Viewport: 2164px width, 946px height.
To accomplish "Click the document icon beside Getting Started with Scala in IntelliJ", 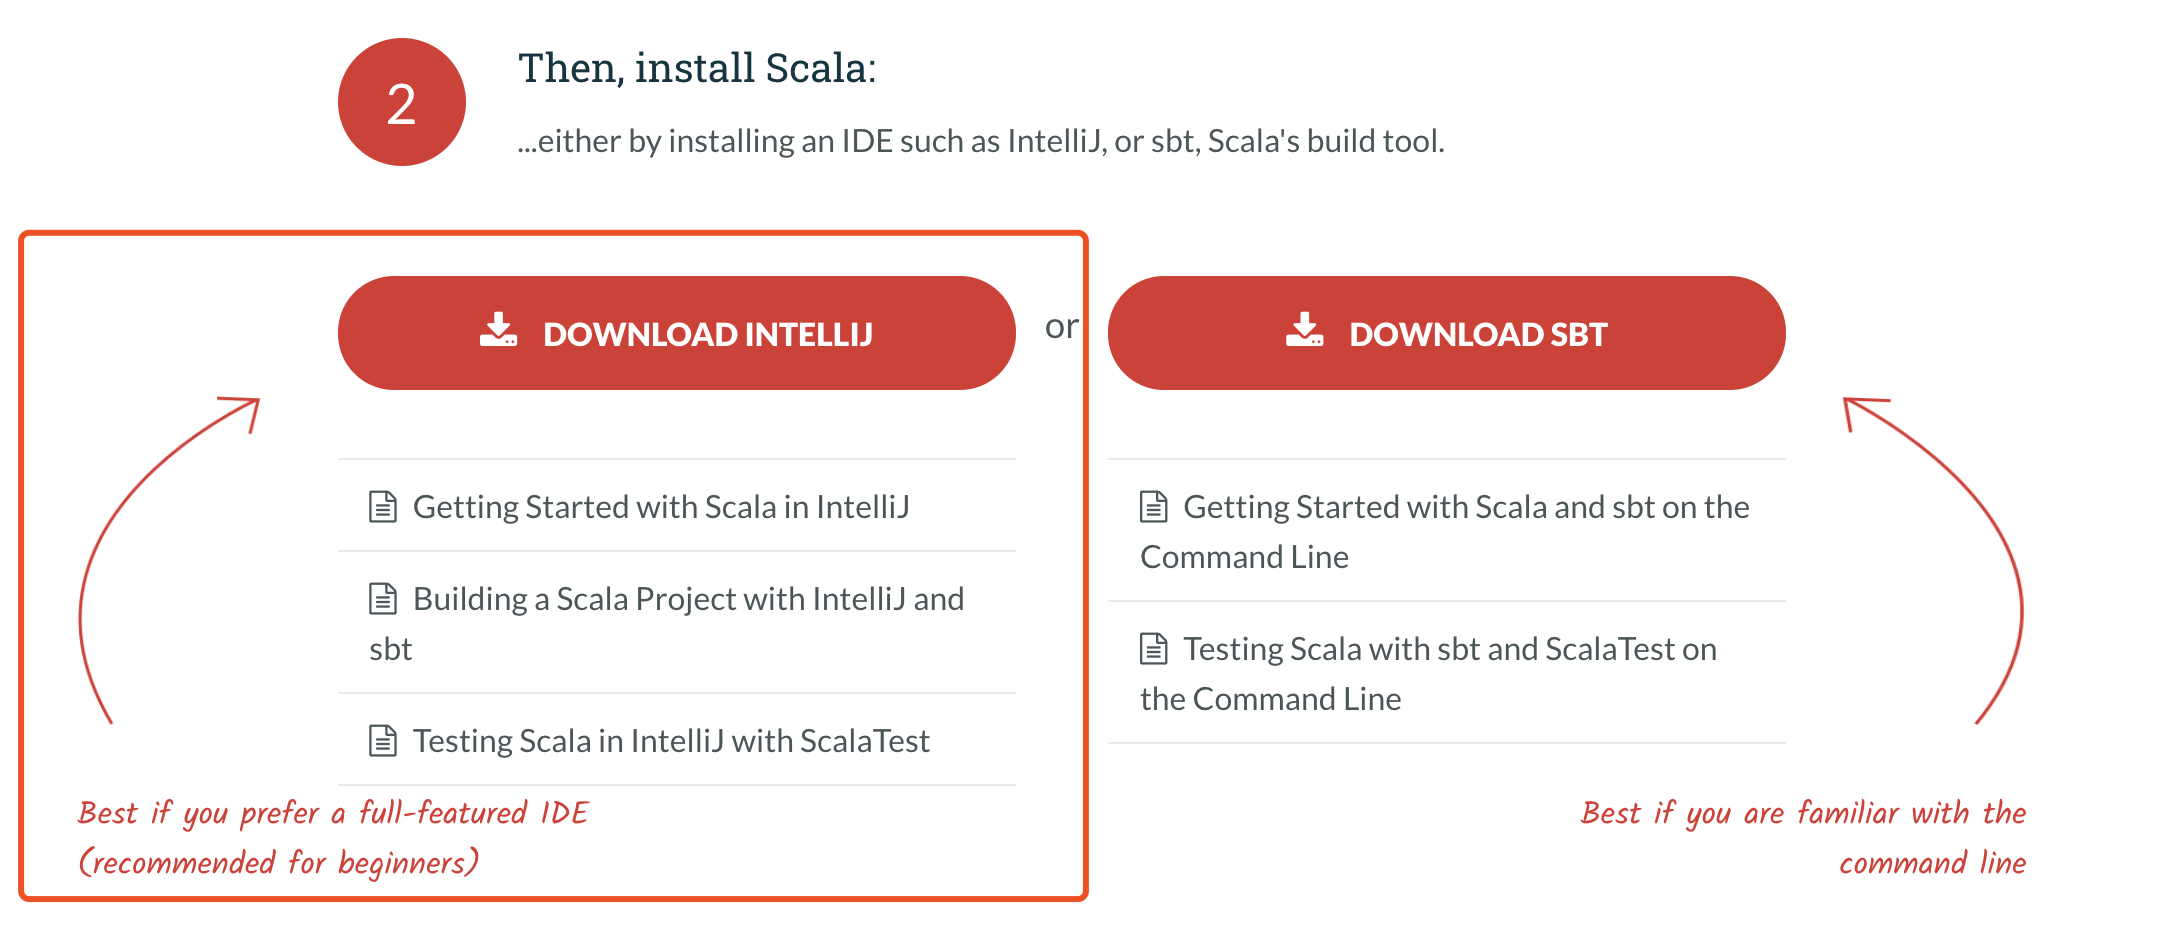I will (x=382, y=506).
